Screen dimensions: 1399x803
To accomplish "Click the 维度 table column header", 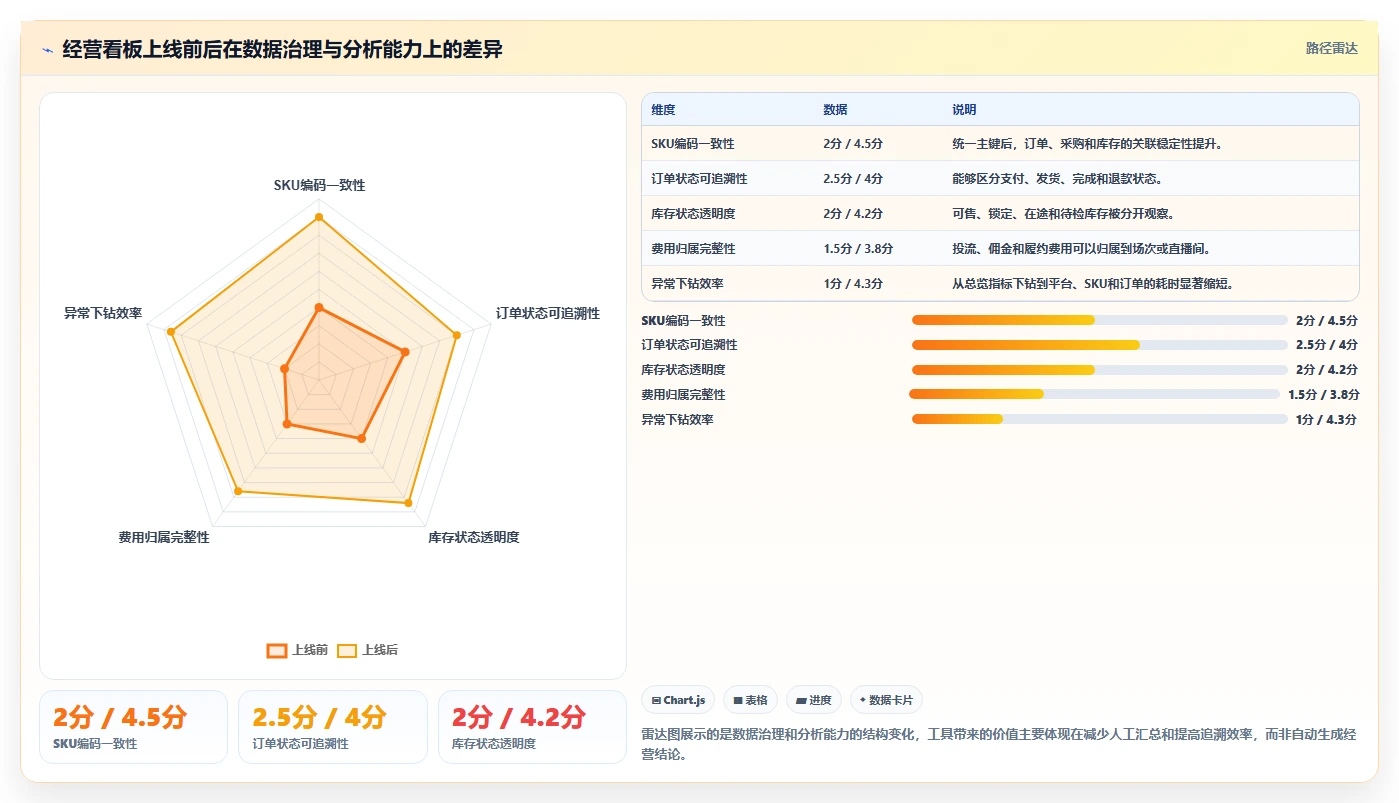I will pyautogui.click(x=663, y=110).
